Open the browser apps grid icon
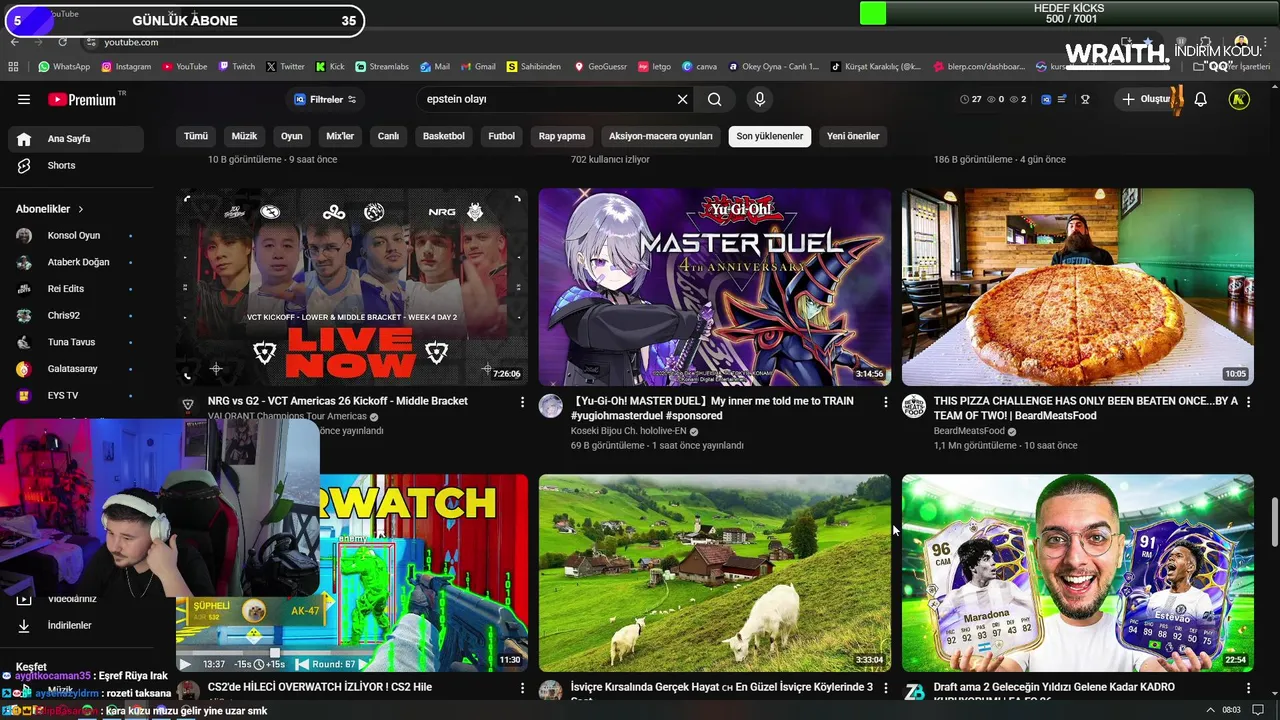Viewport: 1280px width, 720px height. click(13, 67)
